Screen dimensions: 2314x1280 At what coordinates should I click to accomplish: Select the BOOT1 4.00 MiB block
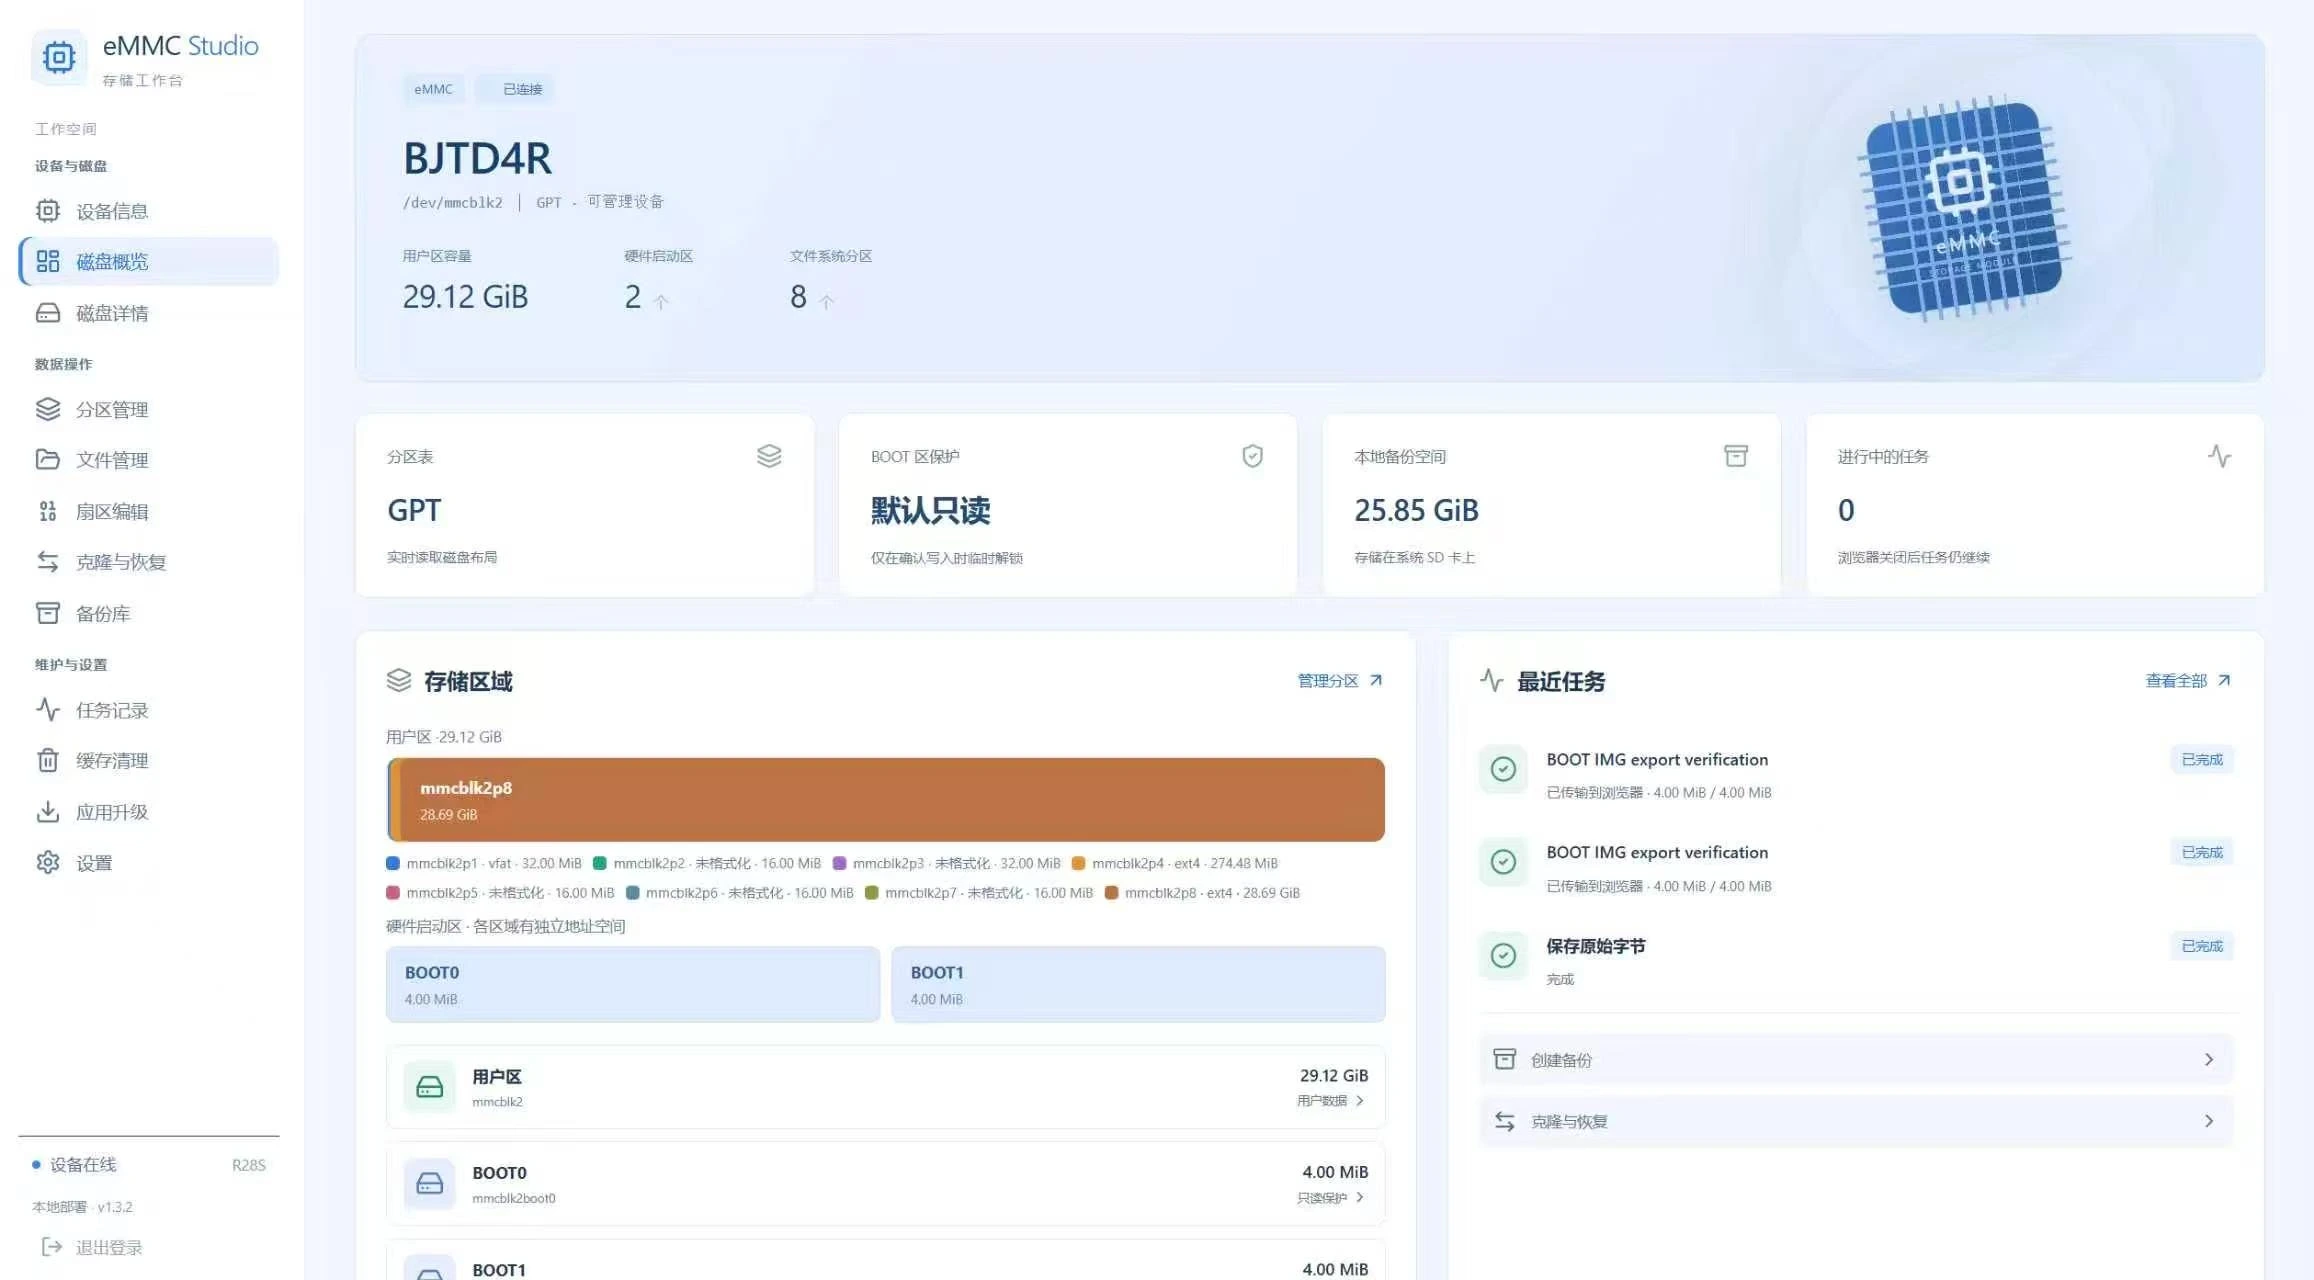pos(1138,984)
